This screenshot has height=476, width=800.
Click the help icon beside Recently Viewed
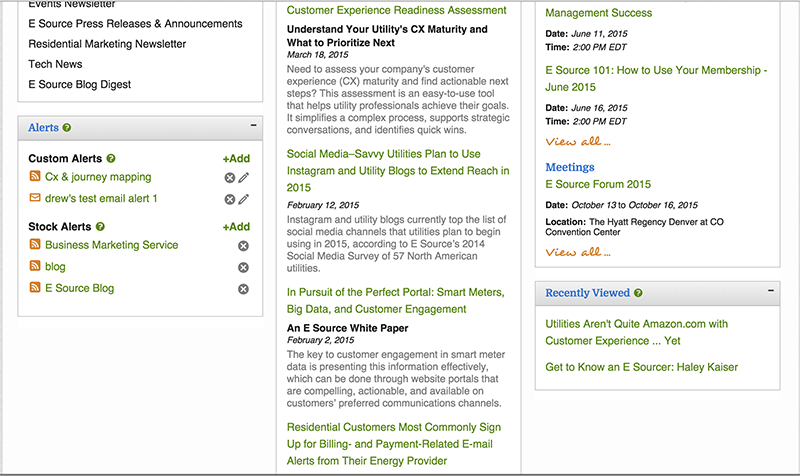638,293
